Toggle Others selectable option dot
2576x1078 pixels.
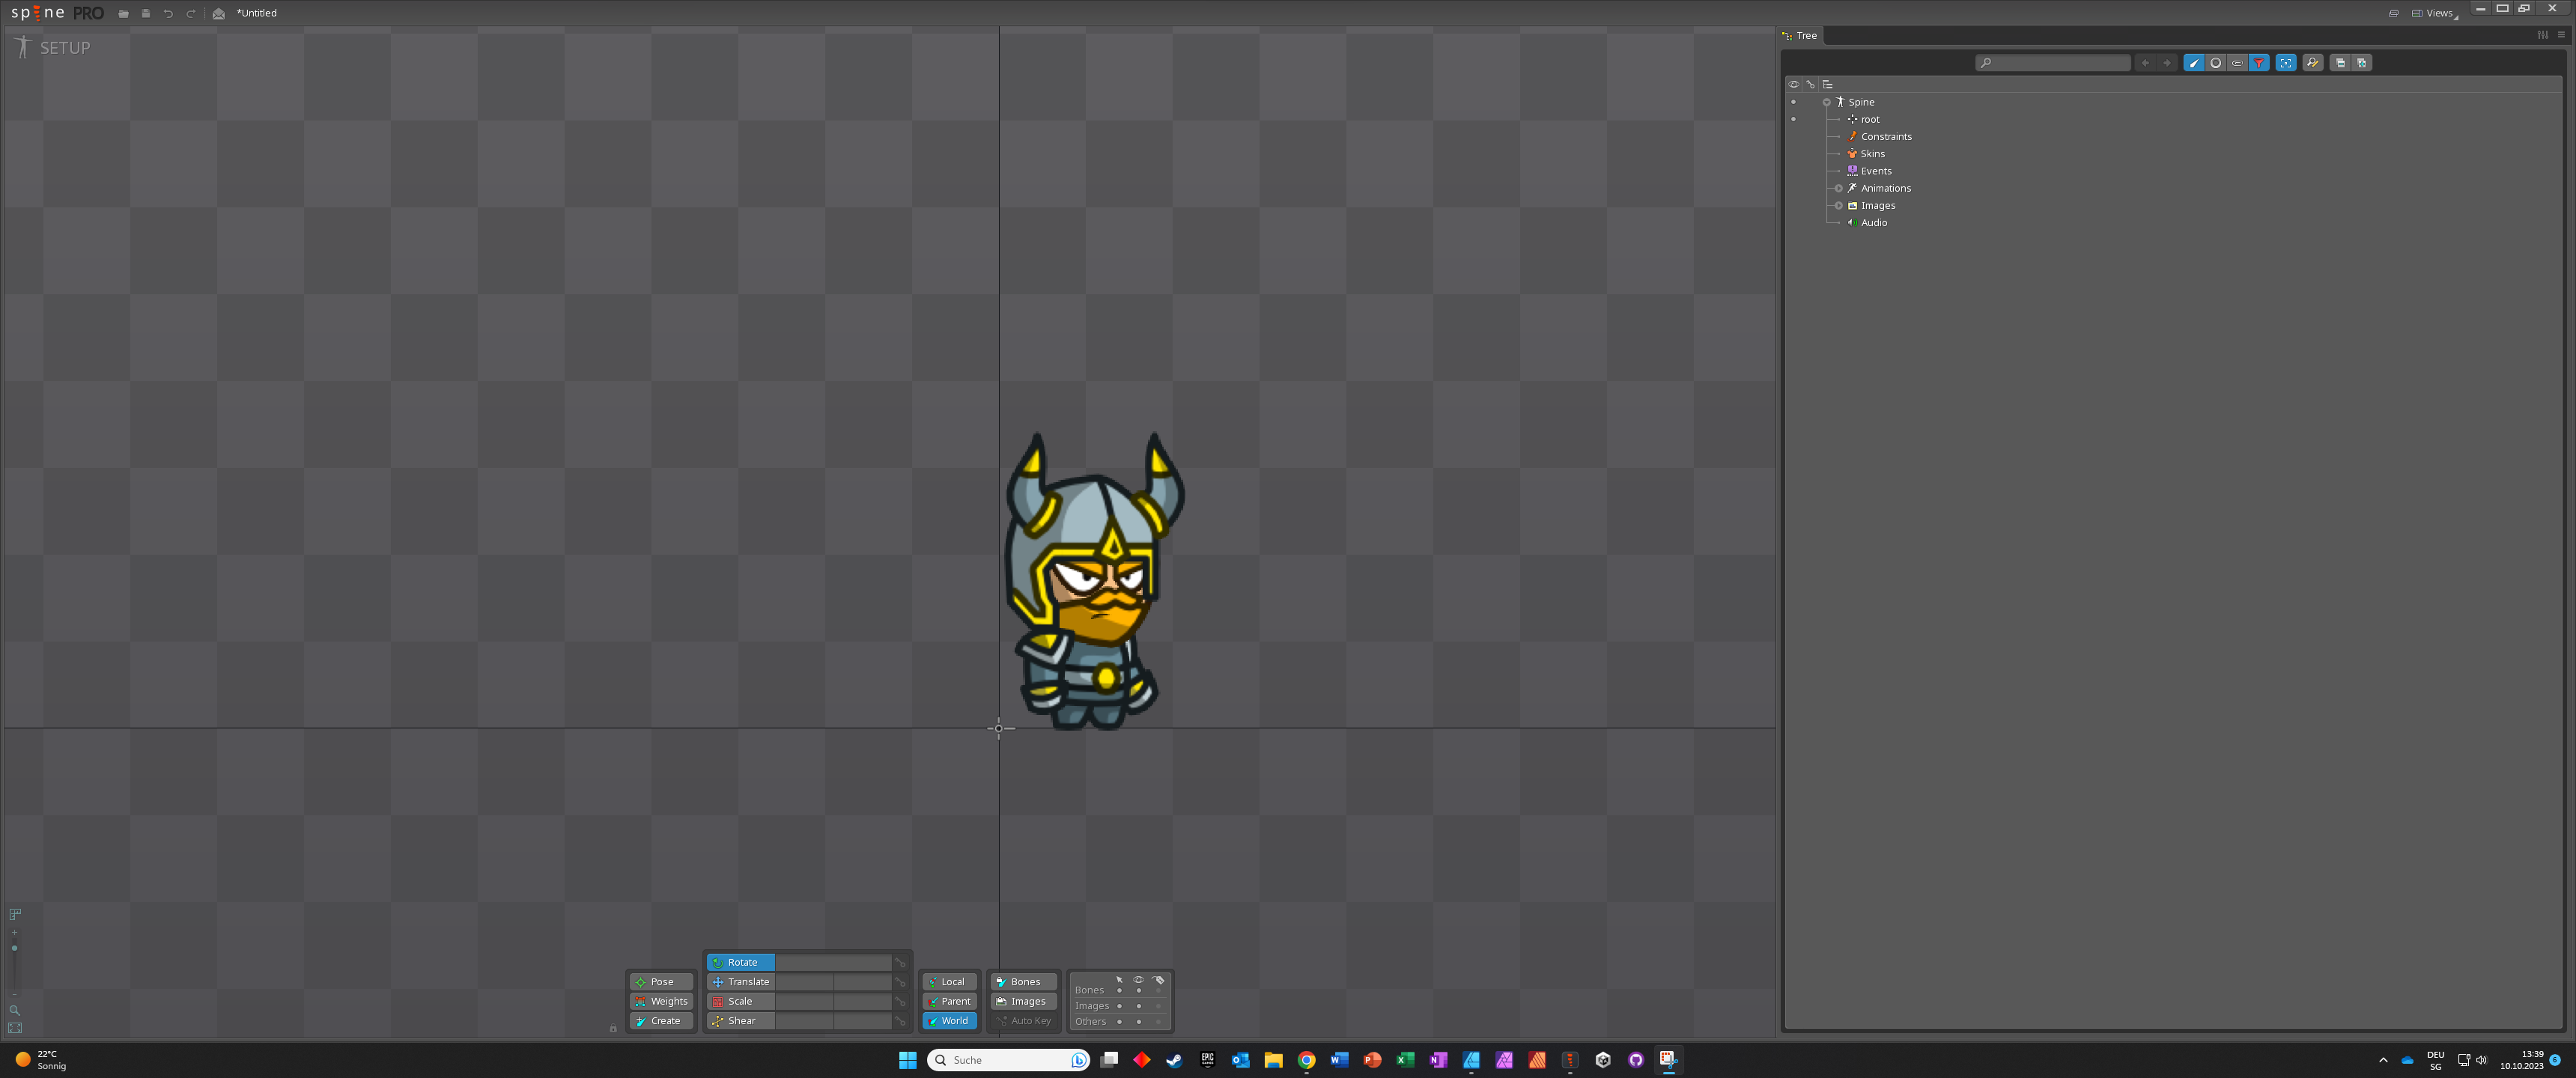1119,1021
